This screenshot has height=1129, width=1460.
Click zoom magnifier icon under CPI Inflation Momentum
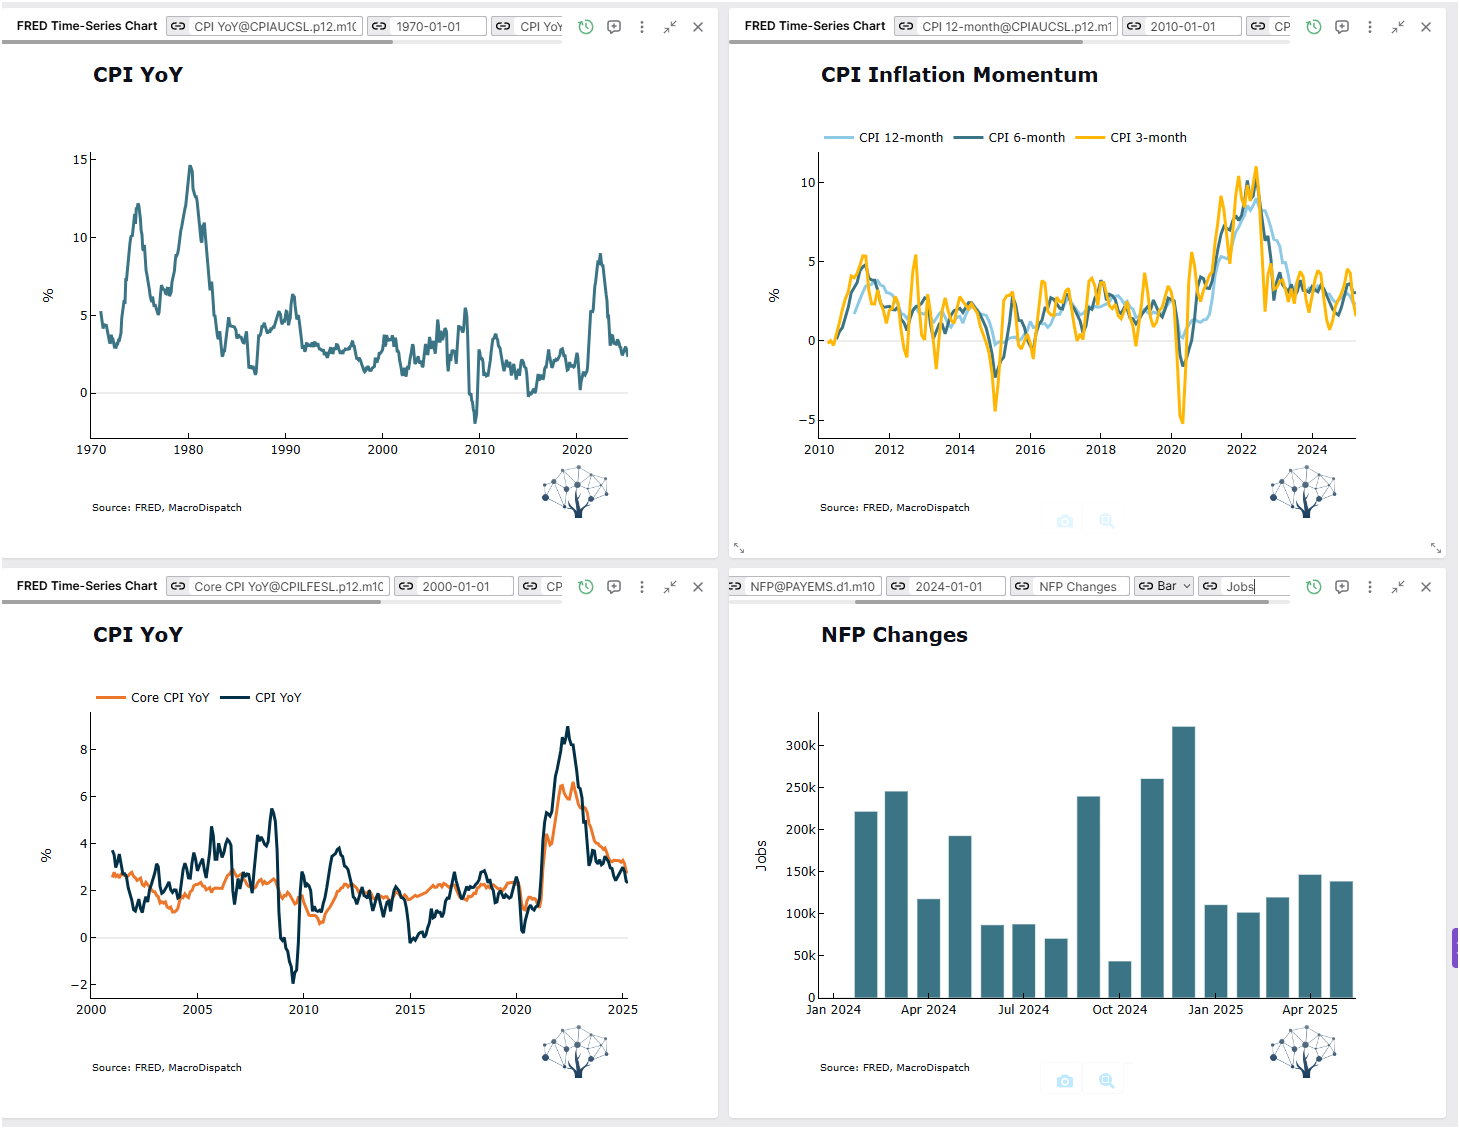click(1106, 521)
